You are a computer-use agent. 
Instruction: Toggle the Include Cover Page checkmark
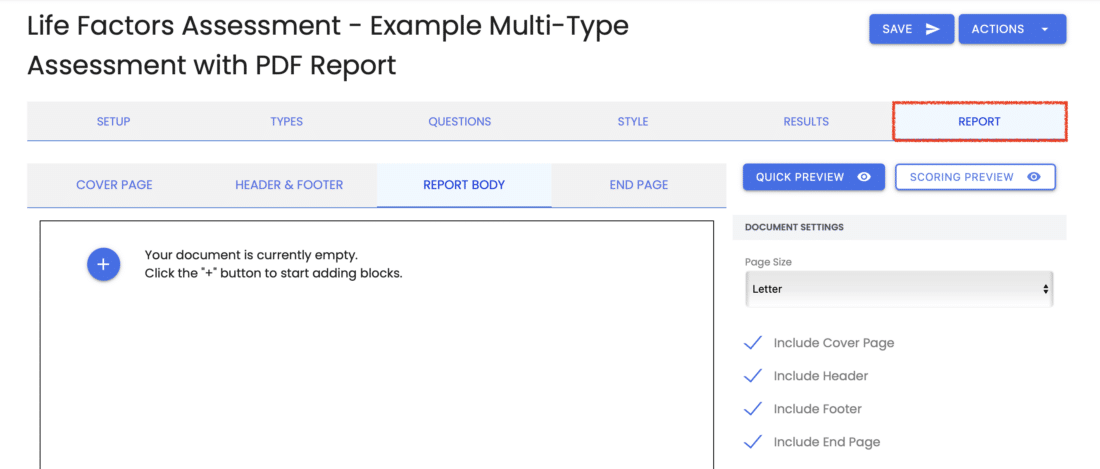pos(753,343)
